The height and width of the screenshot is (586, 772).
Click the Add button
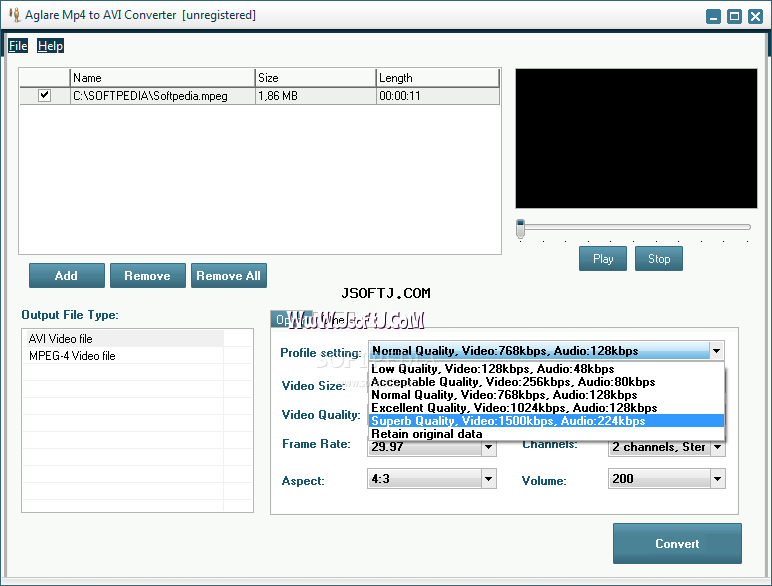[66, 276]
